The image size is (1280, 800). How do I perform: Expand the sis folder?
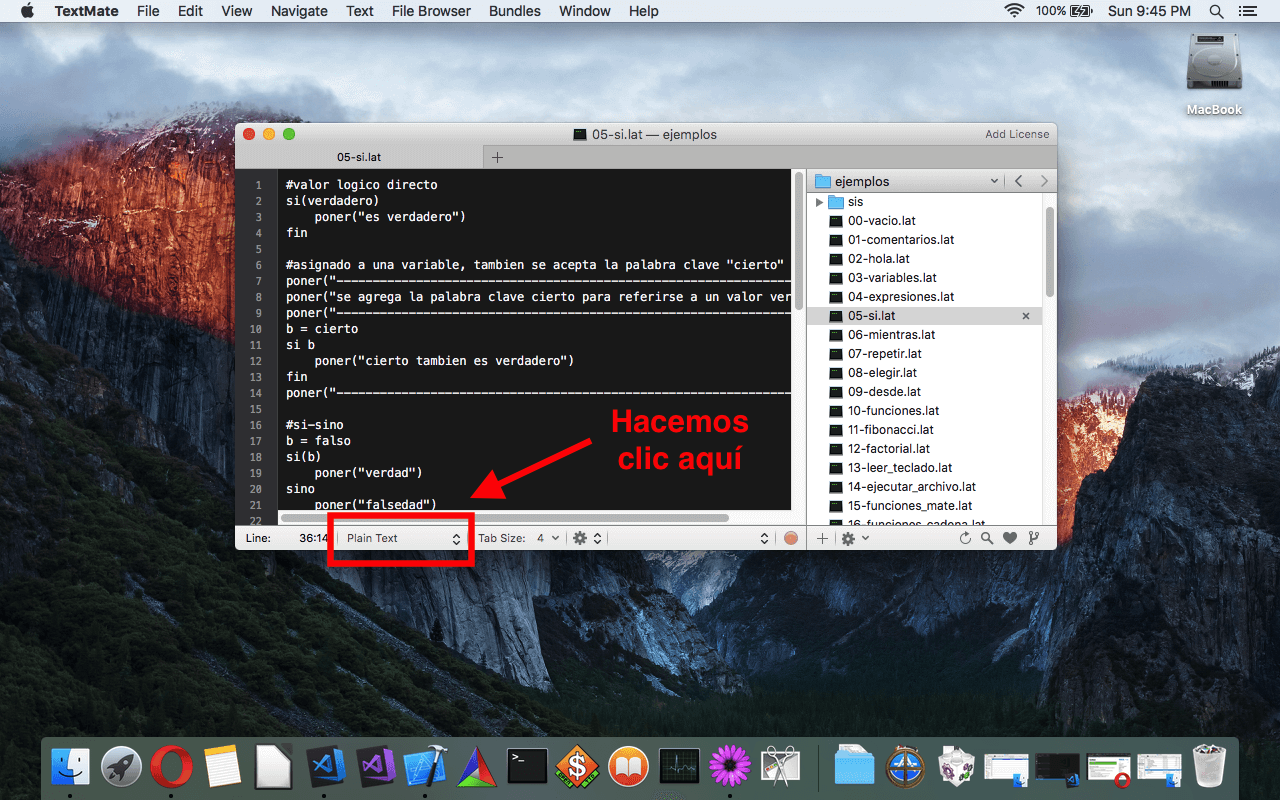coord(820,202)
